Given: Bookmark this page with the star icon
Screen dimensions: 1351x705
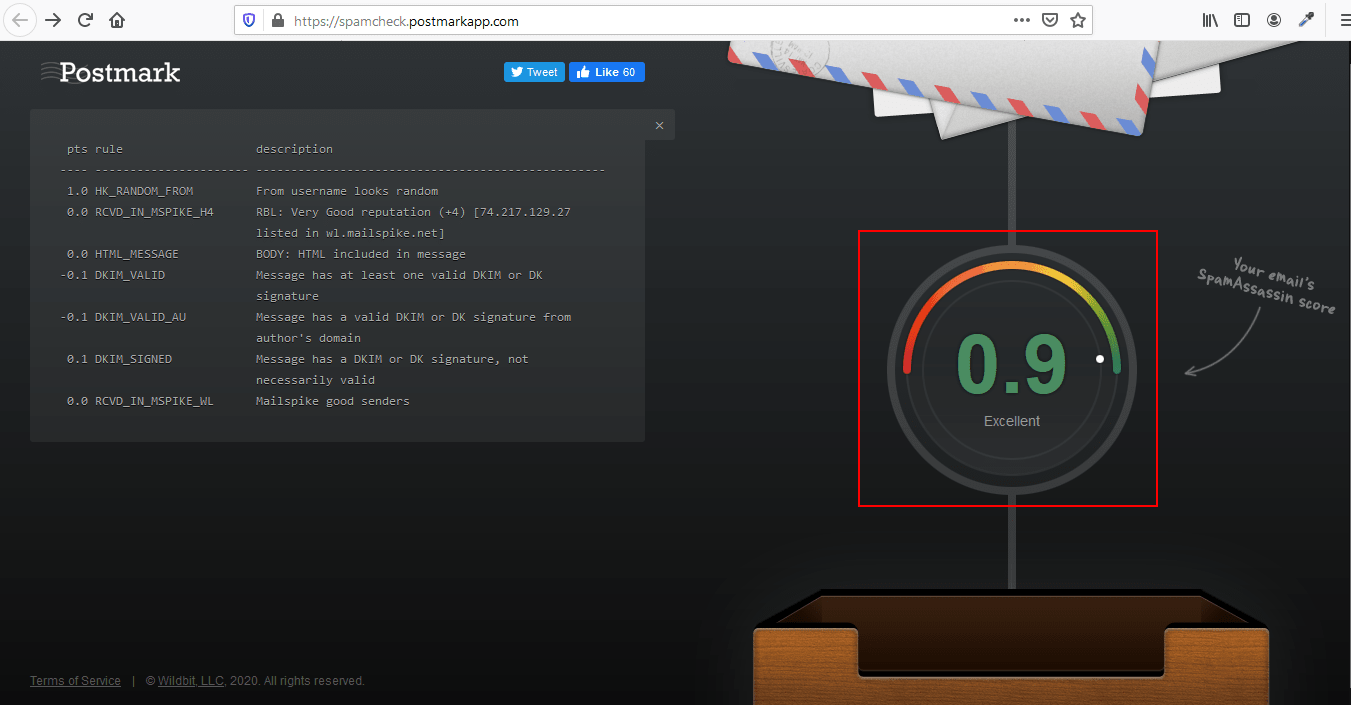Looking at the screenshot, I should coord(1077,20).
